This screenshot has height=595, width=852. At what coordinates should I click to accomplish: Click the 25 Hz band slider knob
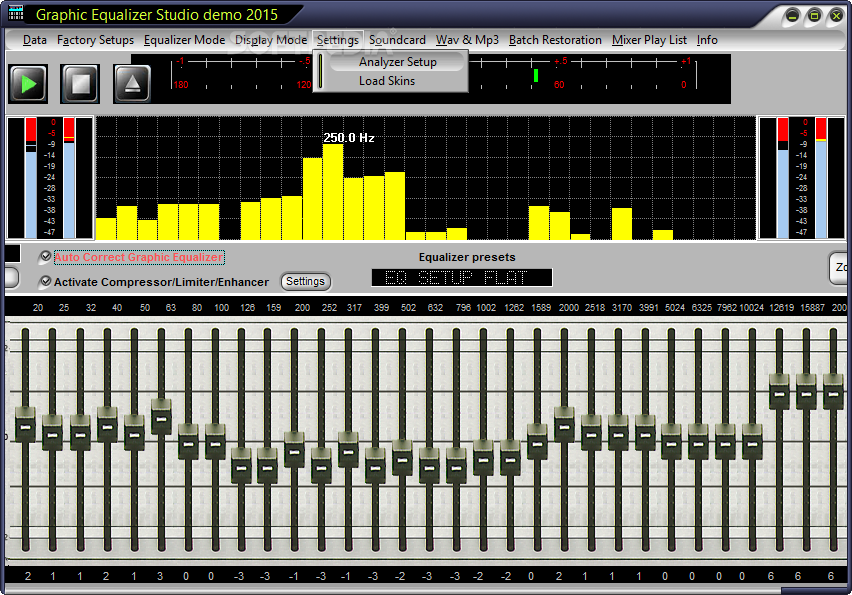pyautogui.click(x=53, y=433)
